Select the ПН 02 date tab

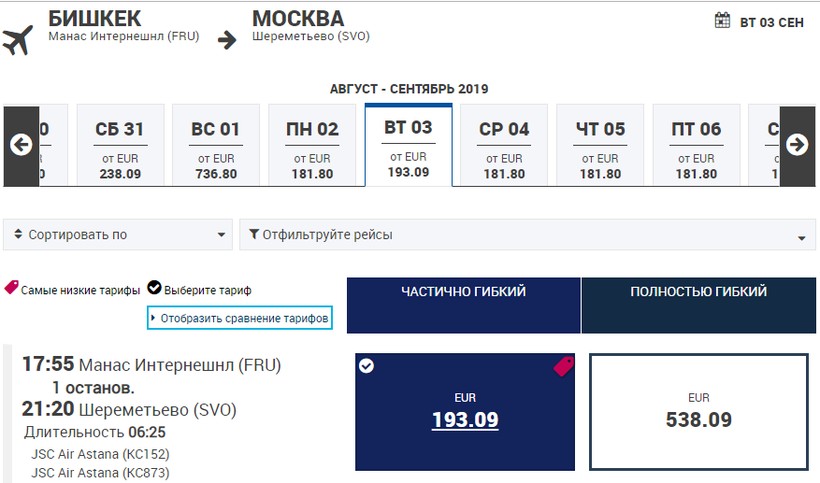click(312, 145)
